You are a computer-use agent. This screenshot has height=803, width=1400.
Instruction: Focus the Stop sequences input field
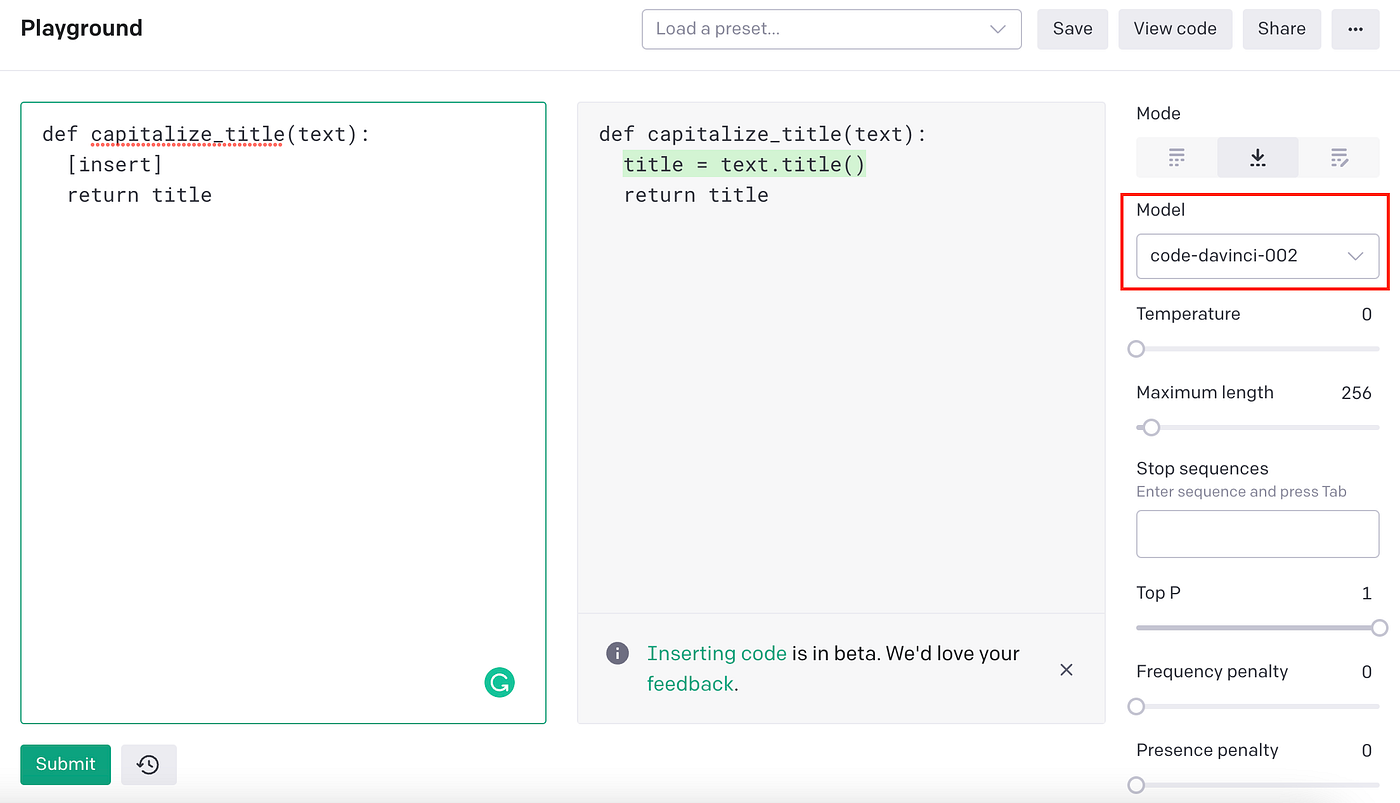coord(1258,534)
